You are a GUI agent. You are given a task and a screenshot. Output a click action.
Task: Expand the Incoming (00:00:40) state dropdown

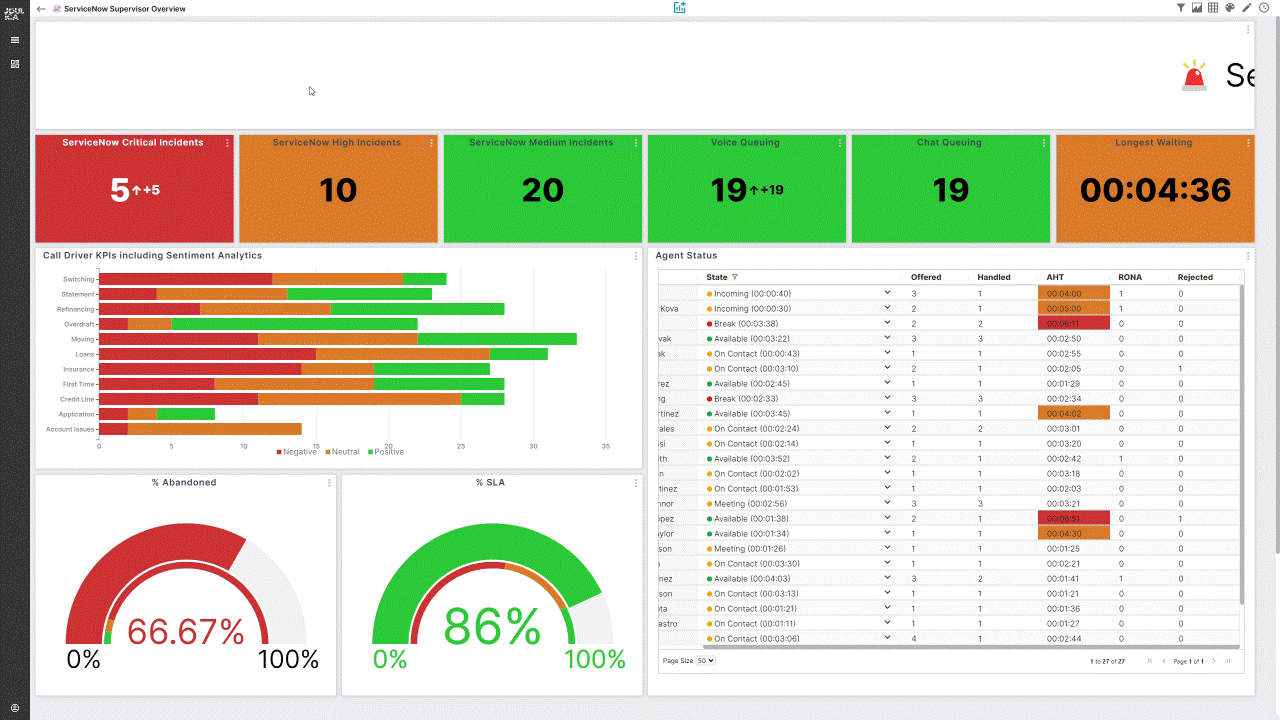pos(887,293)
